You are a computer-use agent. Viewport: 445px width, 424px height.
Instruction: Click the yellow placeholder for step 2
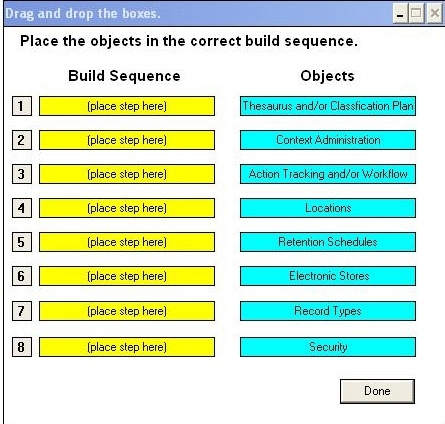click(x=127, y=140)
